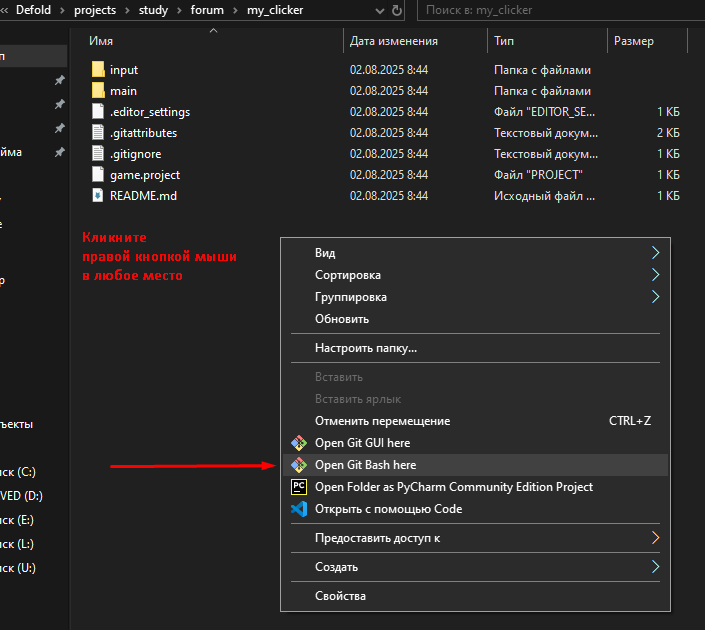
Task: Select Настроить папку... menu entry
Action: click(365, 348)
